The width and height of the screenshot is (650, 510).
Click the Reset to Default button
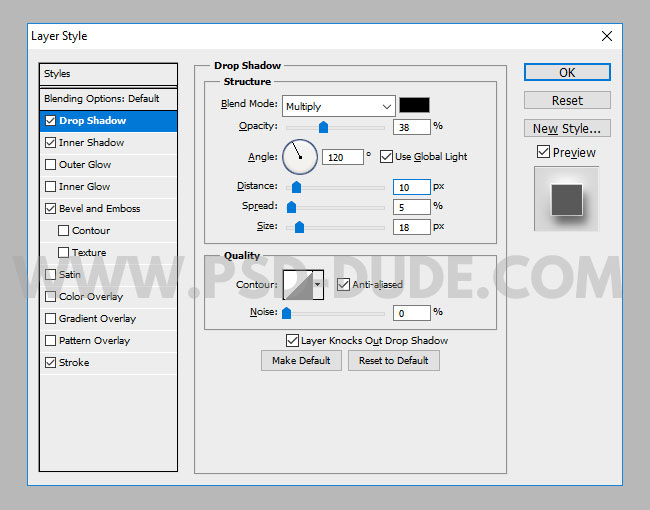(393, 360)
